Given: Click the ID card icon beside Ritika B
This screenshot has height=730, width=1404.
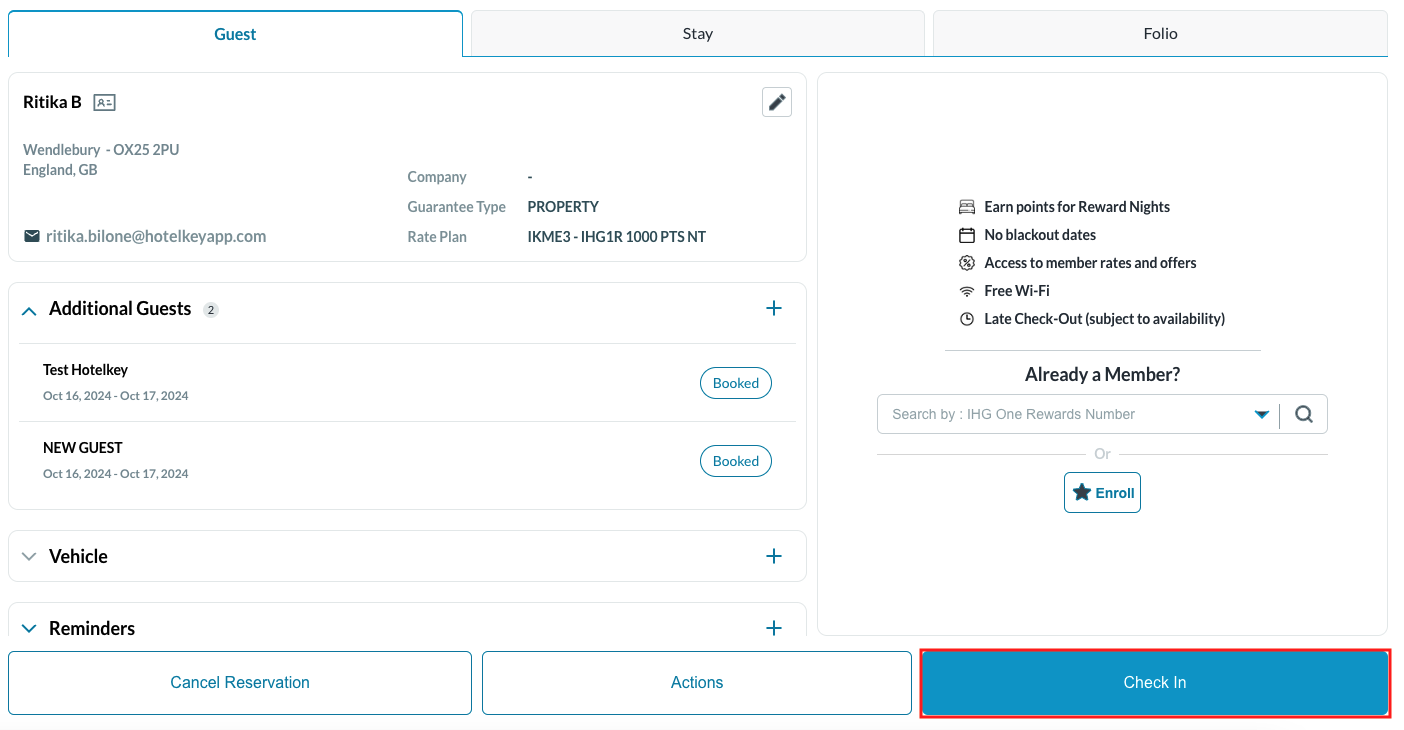Looking at the screenshot, I should [104, 102].
